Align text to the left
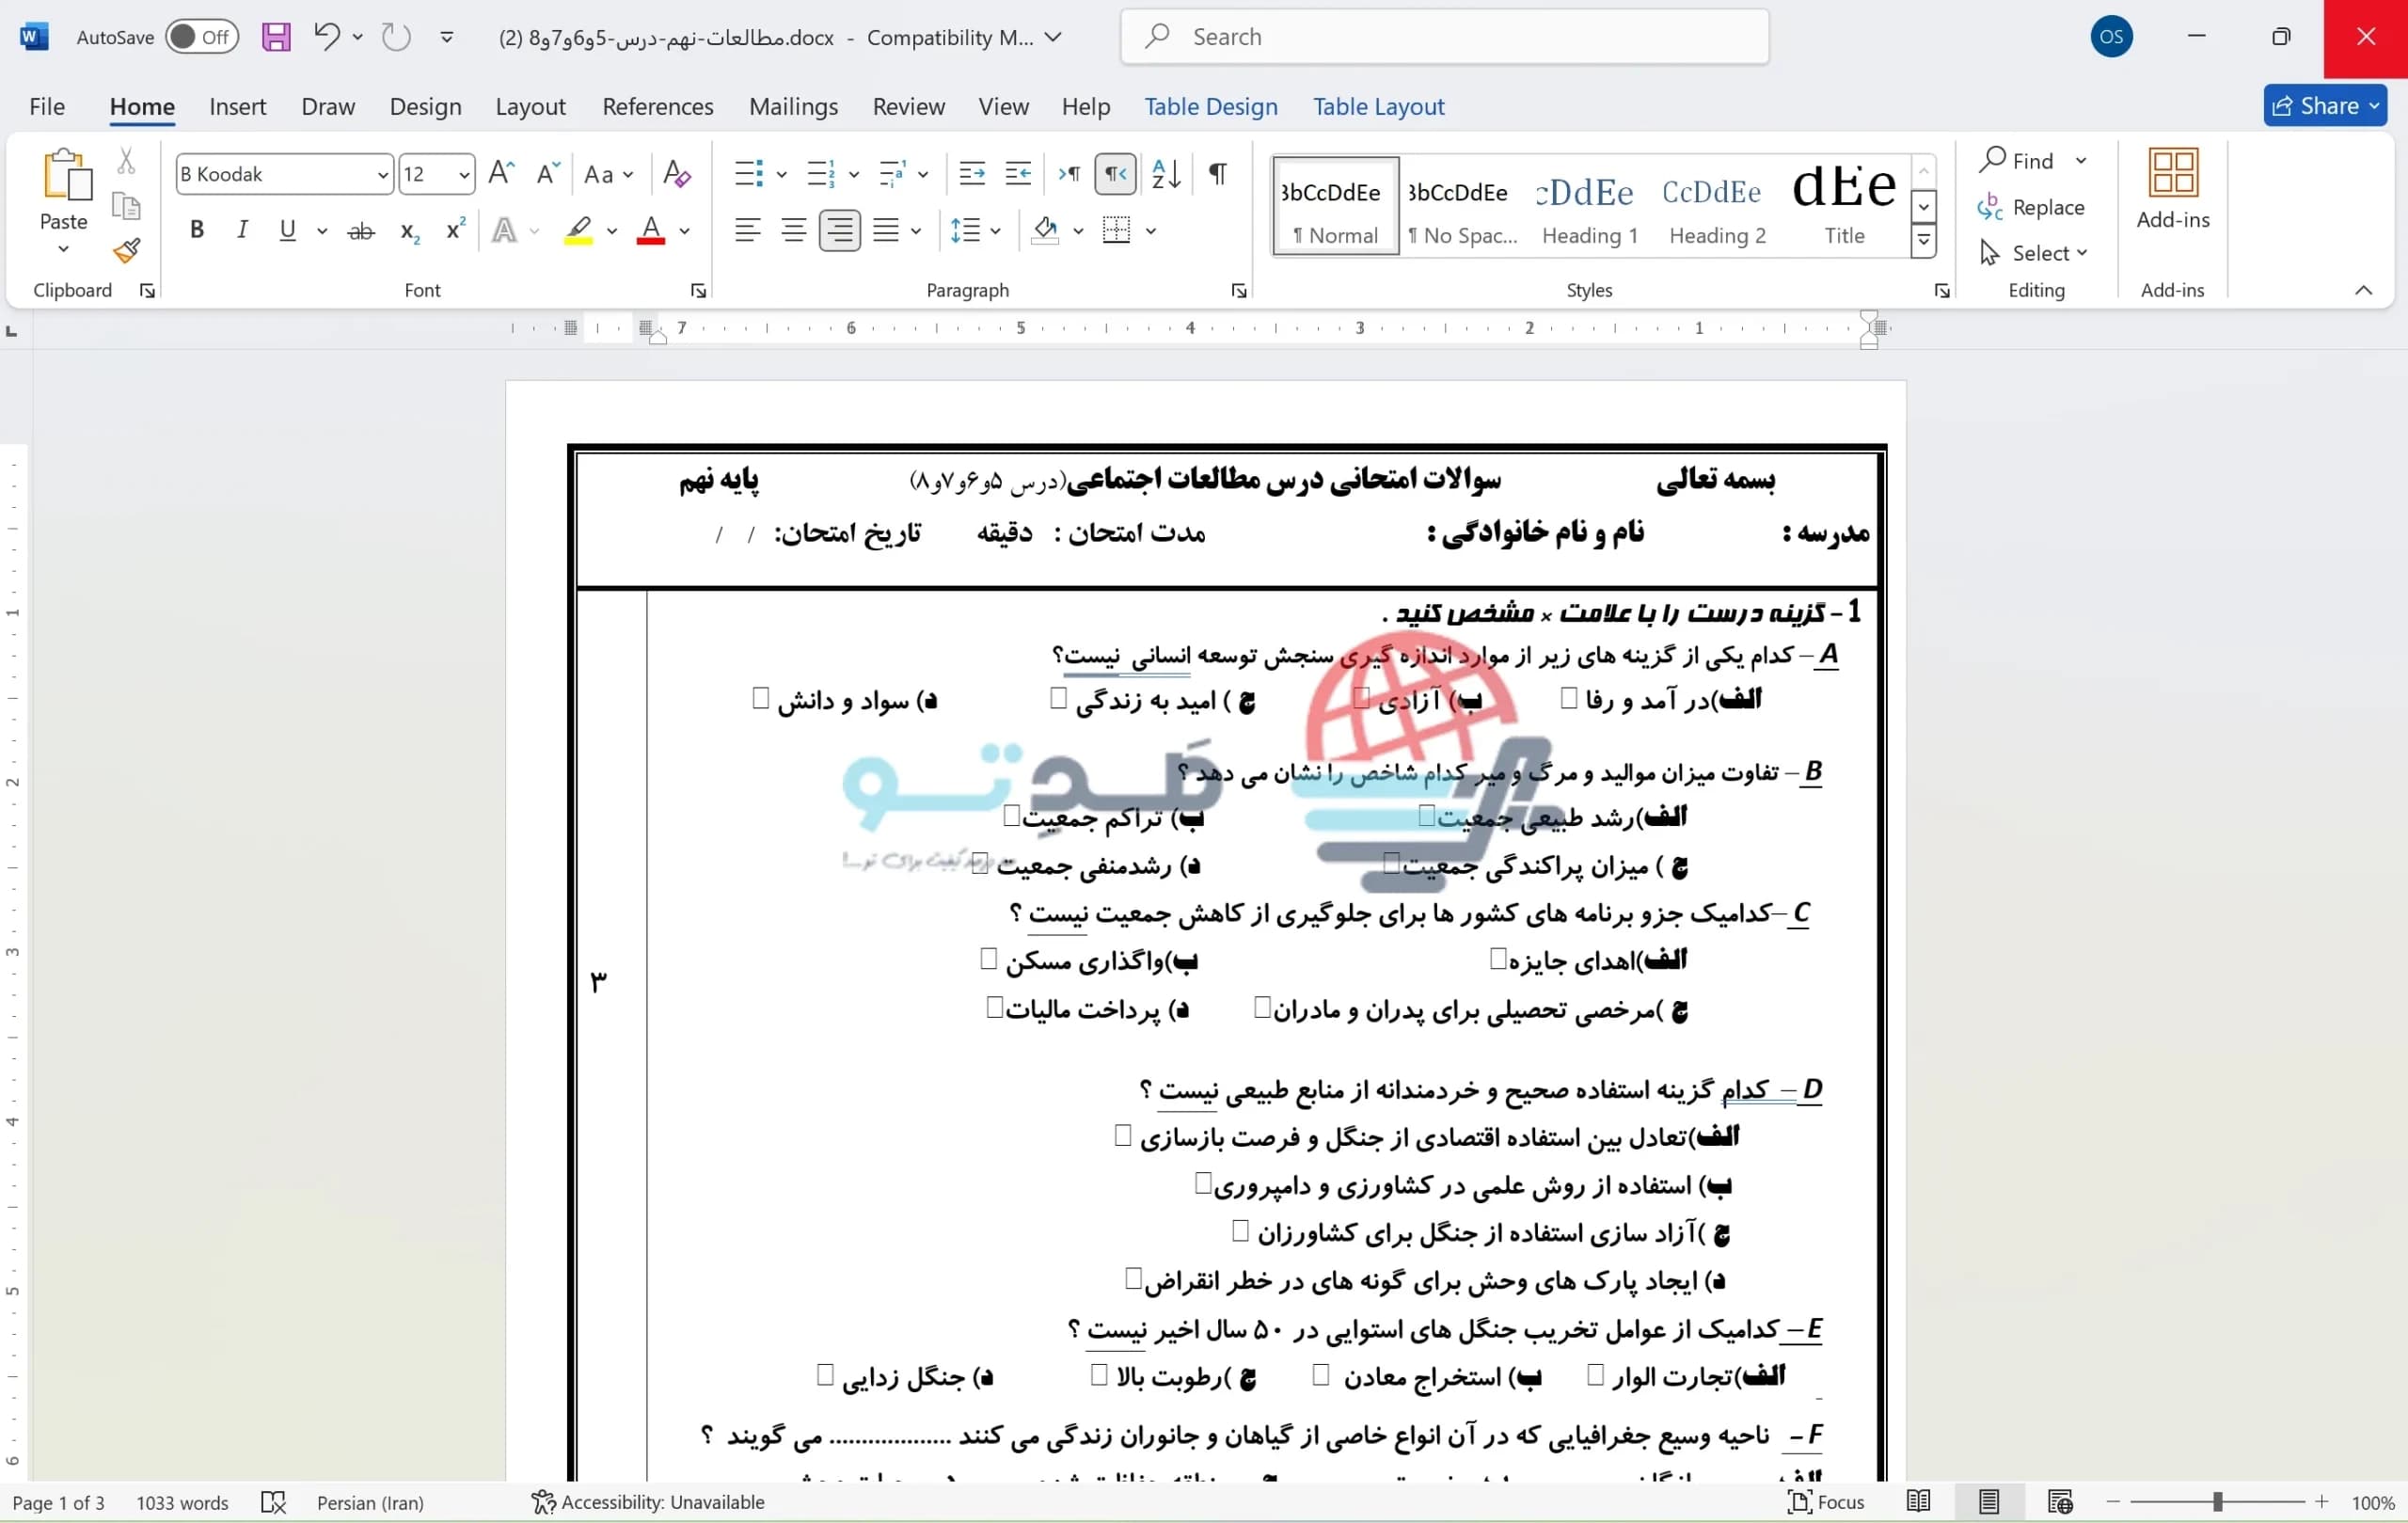 [747, 230]
